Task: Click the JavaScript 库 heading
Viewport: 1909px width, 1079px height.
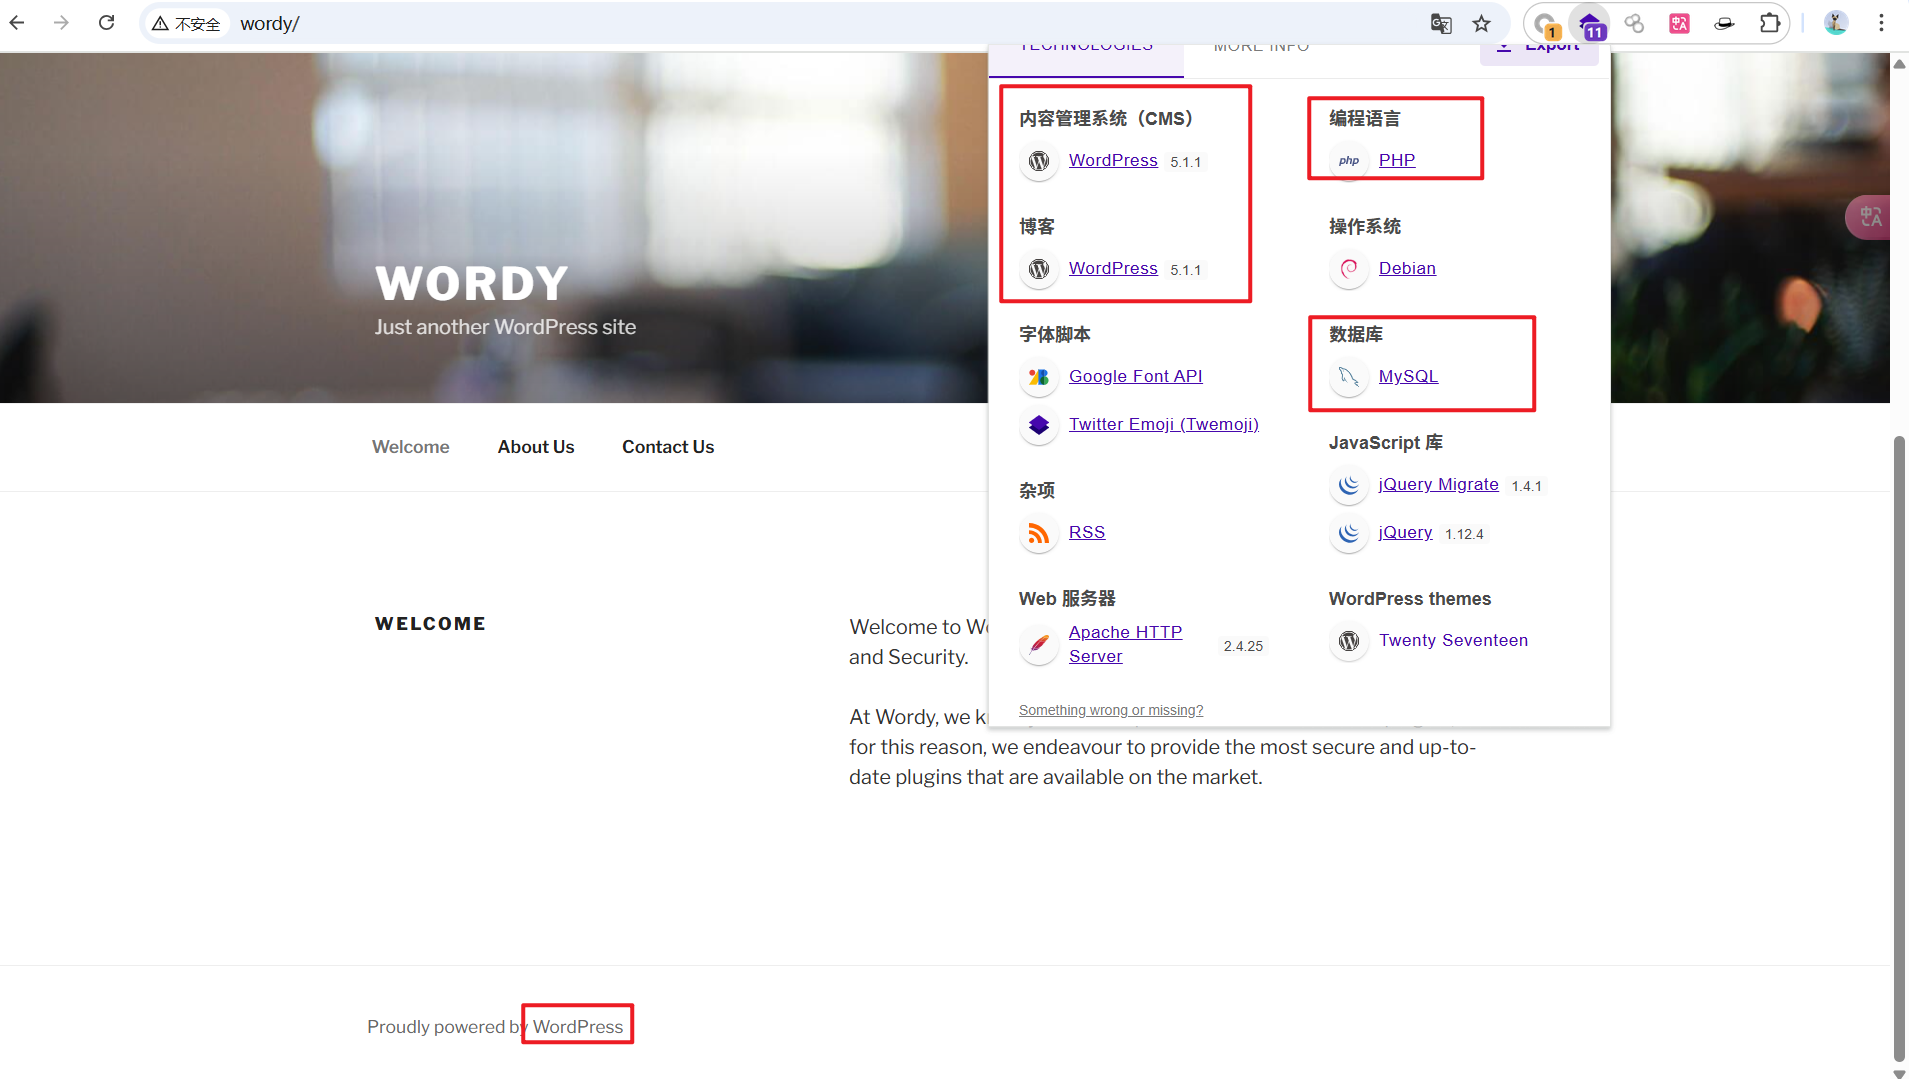Action: pyautogui.click(x=1386, y=442)
